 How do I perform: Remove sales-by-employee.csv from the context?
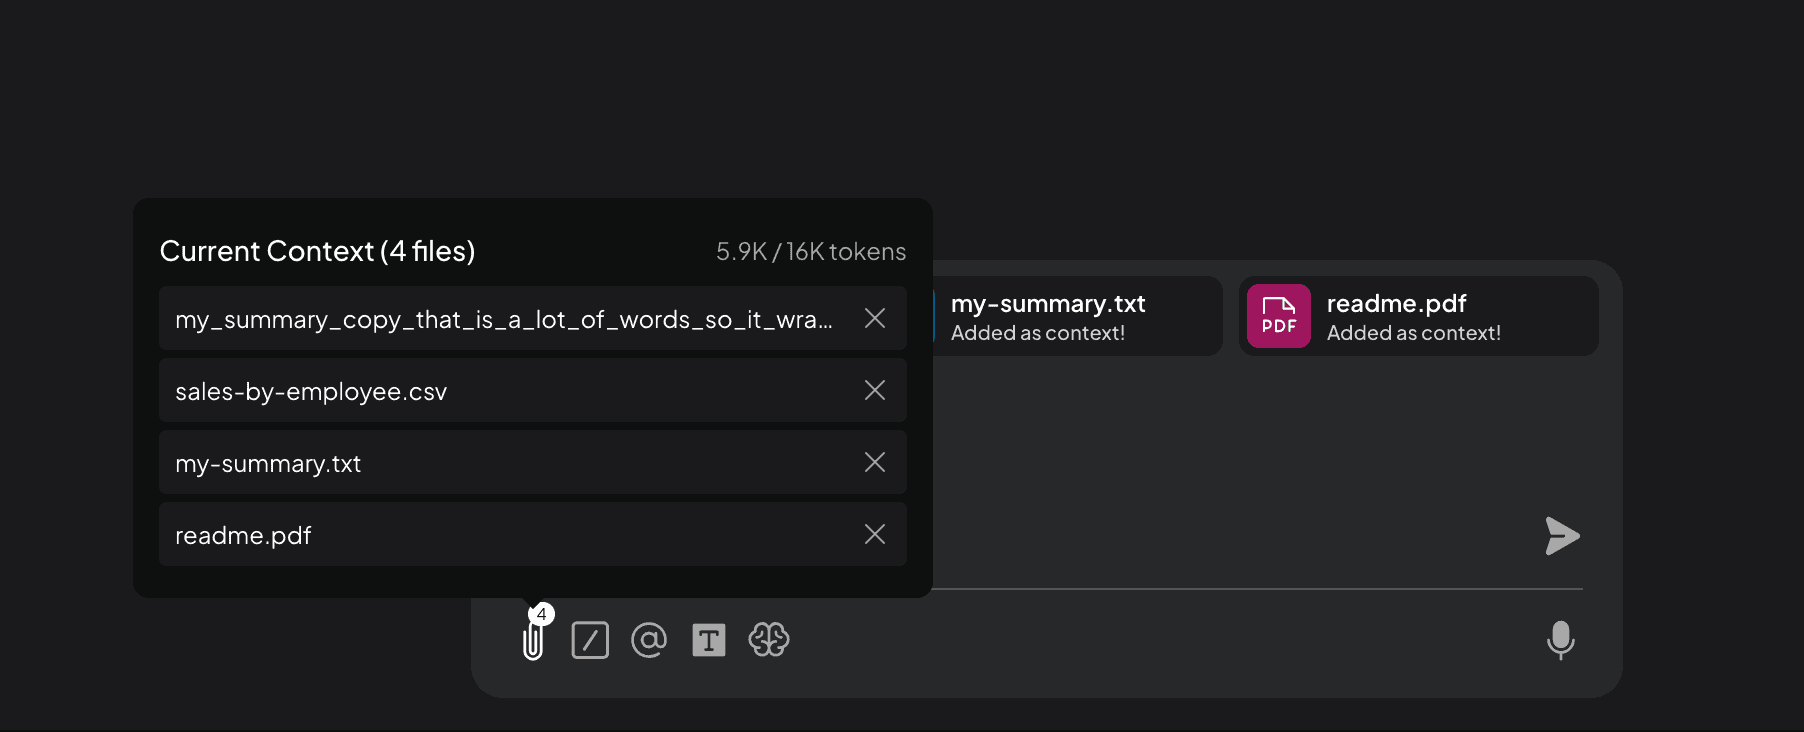(x=874, y=390)
